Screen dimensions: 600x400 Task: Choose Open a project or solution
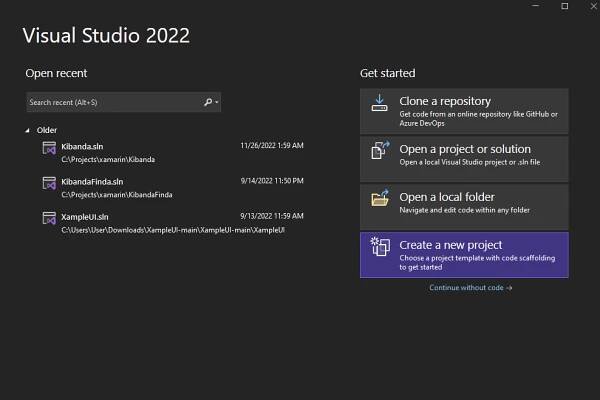coord(464,159)
